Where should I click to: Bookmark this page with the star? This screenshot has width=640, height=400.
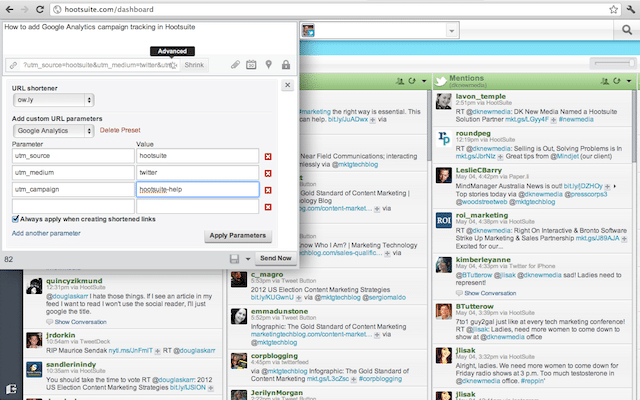(x=613, y=9)
